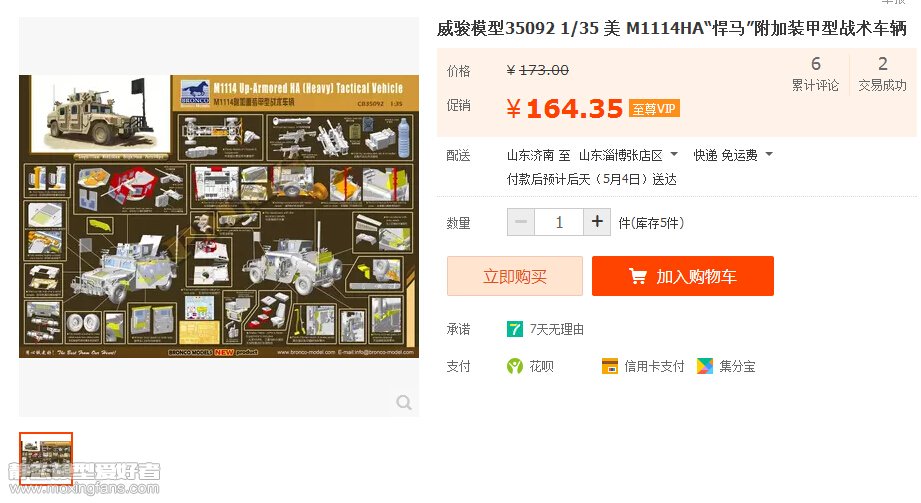Increase quantity with plus button
921x503 pixels.
tap(597, 222)
